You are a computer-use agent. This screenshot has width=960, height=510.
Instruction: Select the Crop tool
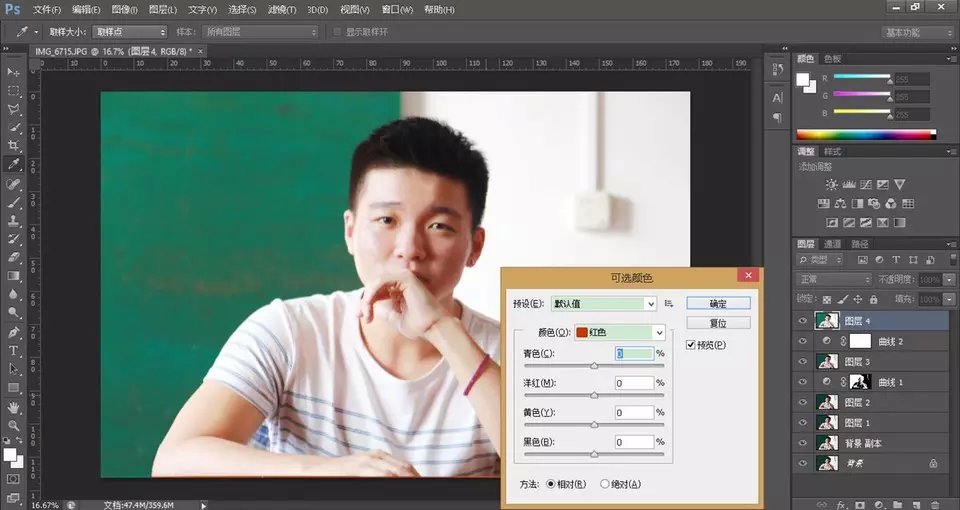[13, 145]
